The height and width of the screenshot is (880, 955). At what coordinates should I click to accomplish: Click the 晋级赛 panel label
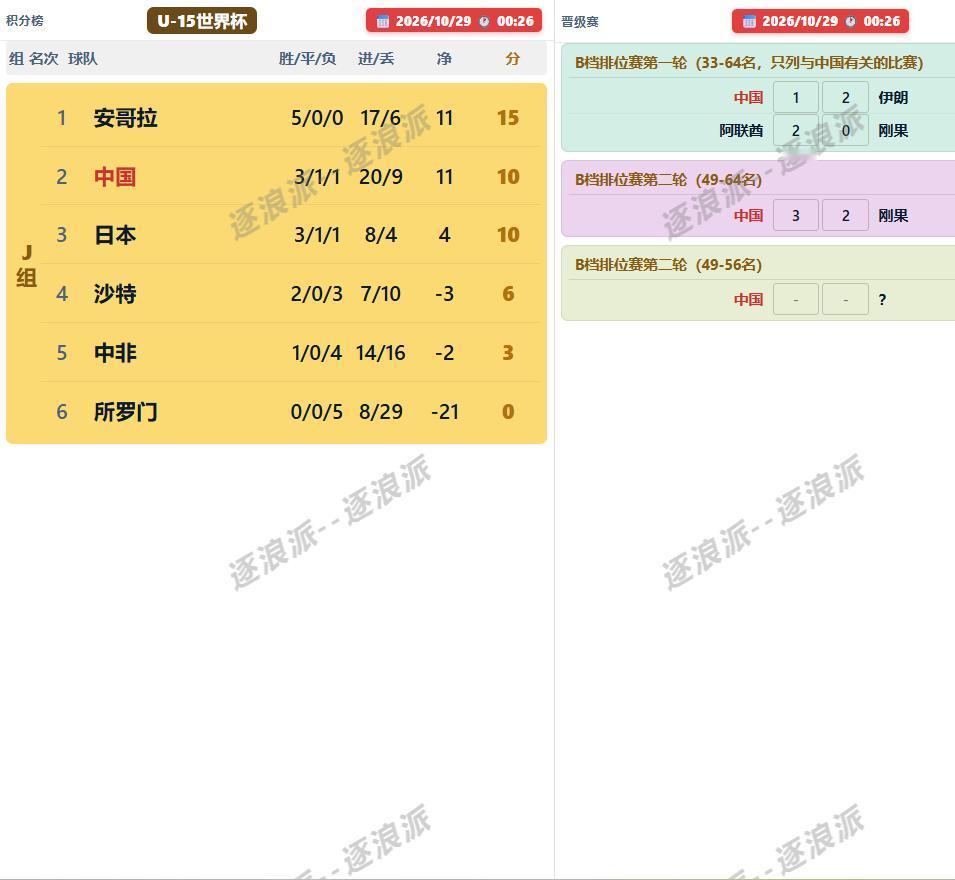coord(580,22)
